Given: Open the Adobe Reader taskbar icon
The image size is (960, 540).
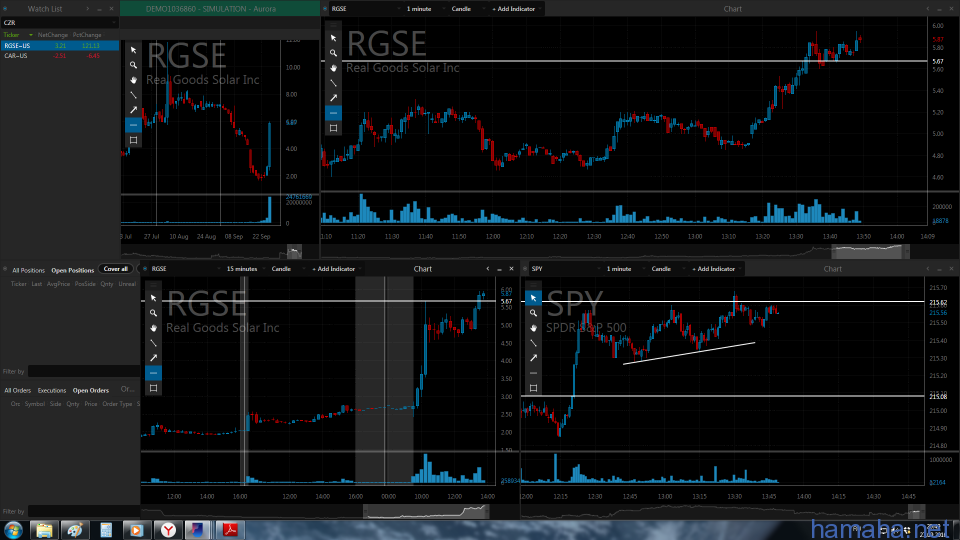Looking at the screenshot, I should pos(230,530).
